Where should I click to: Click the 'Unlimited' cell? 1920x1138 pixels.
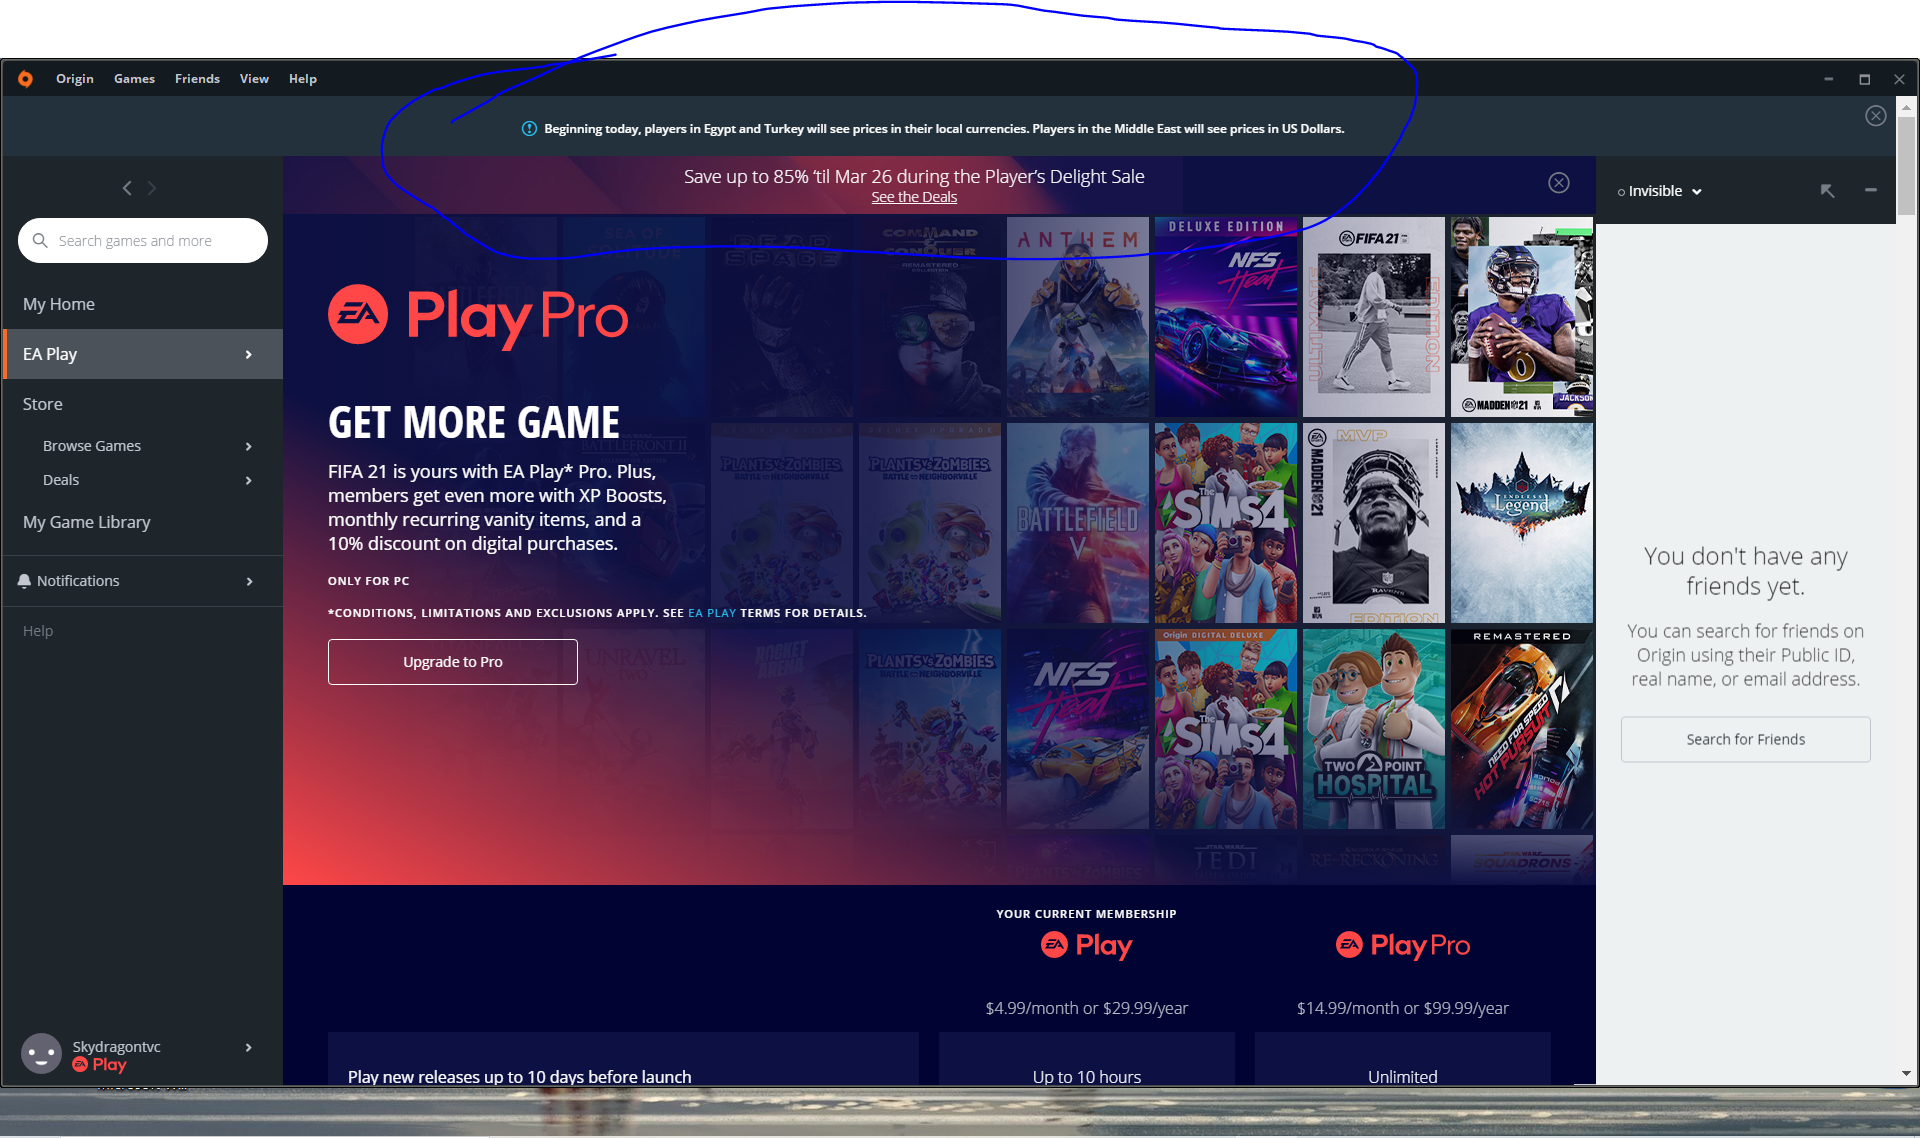coord(1403,1060)
